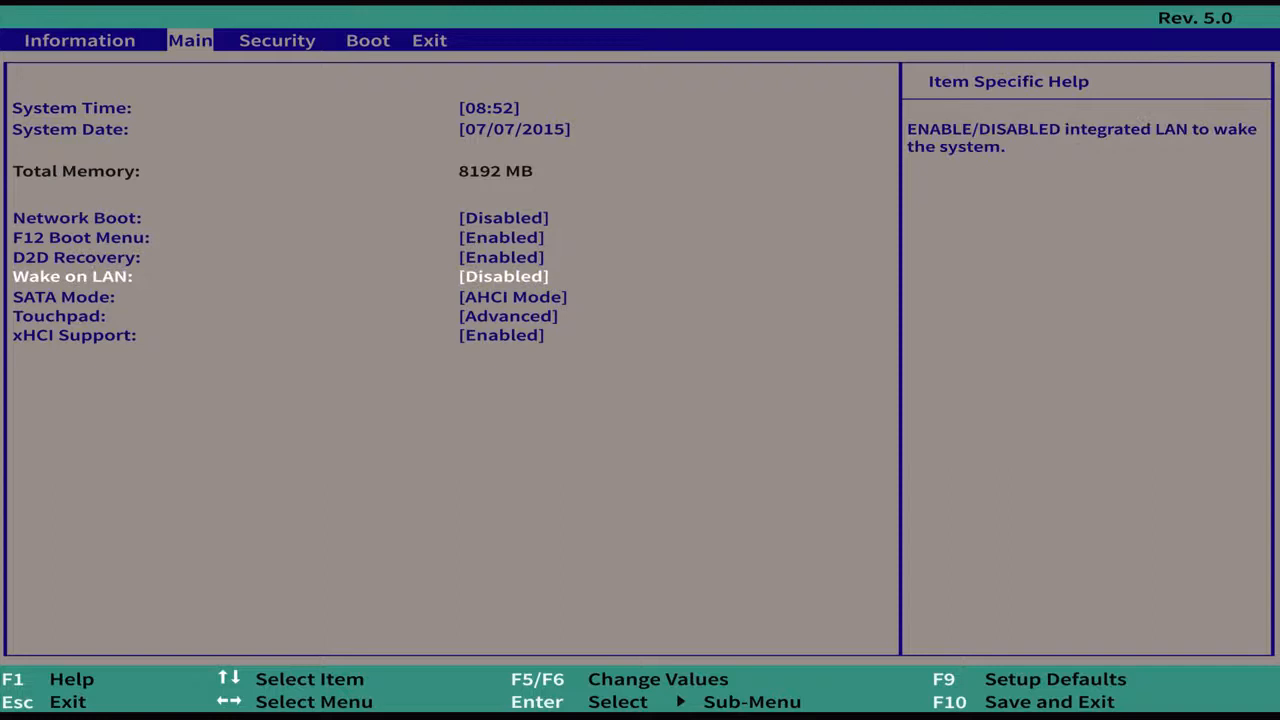
Task: Toggle the Network Boot Disabled value
Action: point(503,218)
